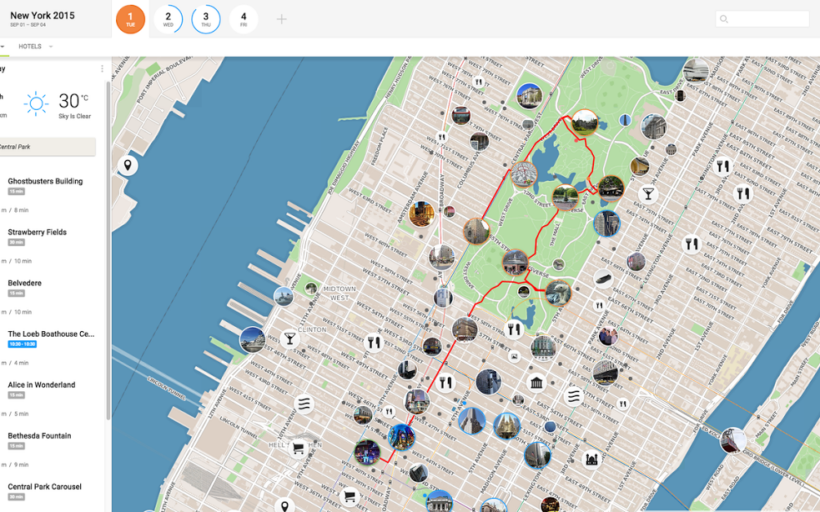Open the day options three-dot menu
Viewport: 820px width, 512px height.
pyautogui.click(x=102, y=69)
